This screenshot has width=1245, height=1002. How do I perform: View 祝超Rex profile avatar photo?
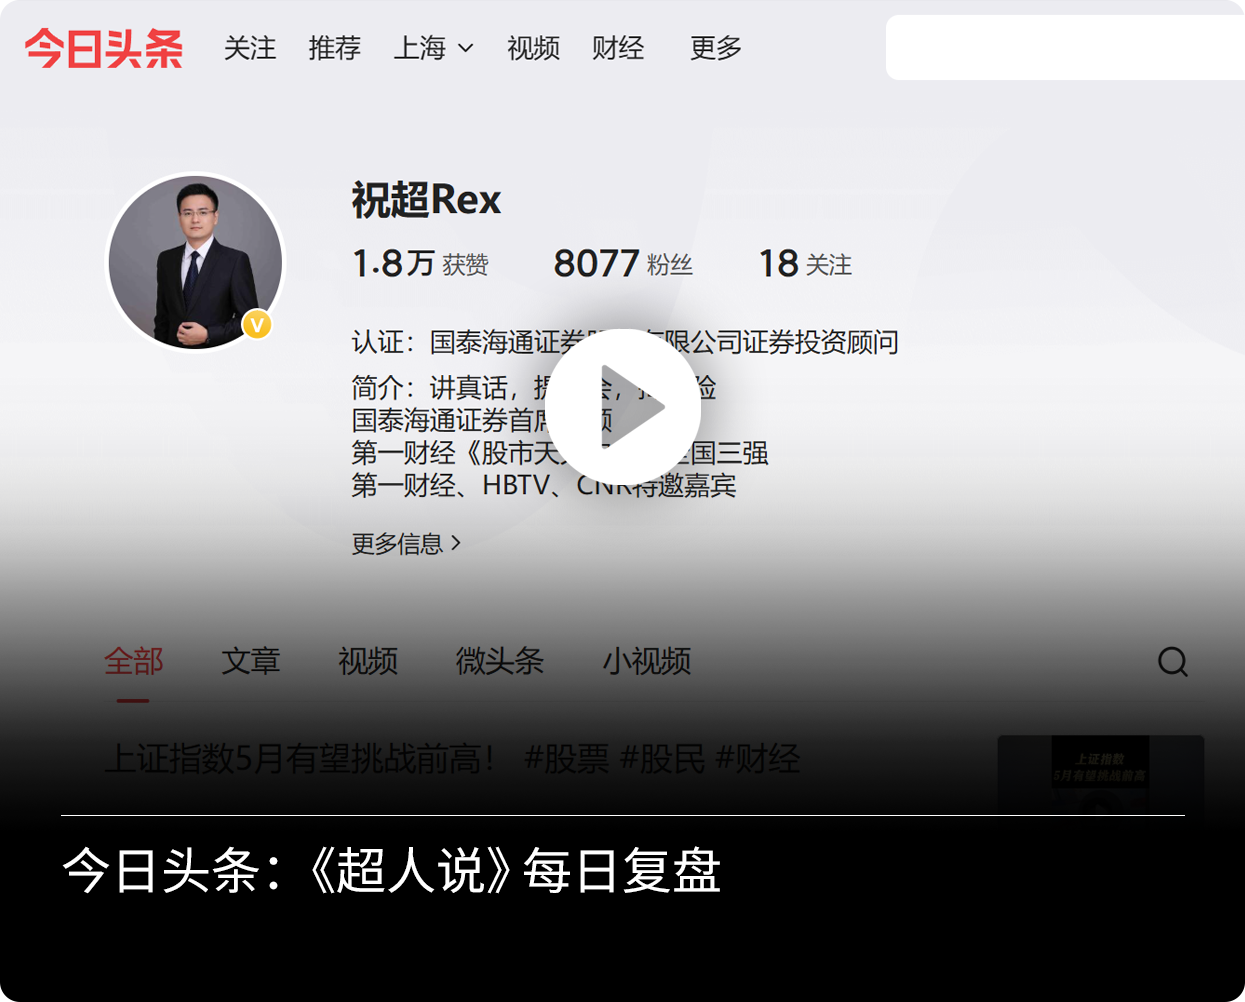(x=196, y=262)
